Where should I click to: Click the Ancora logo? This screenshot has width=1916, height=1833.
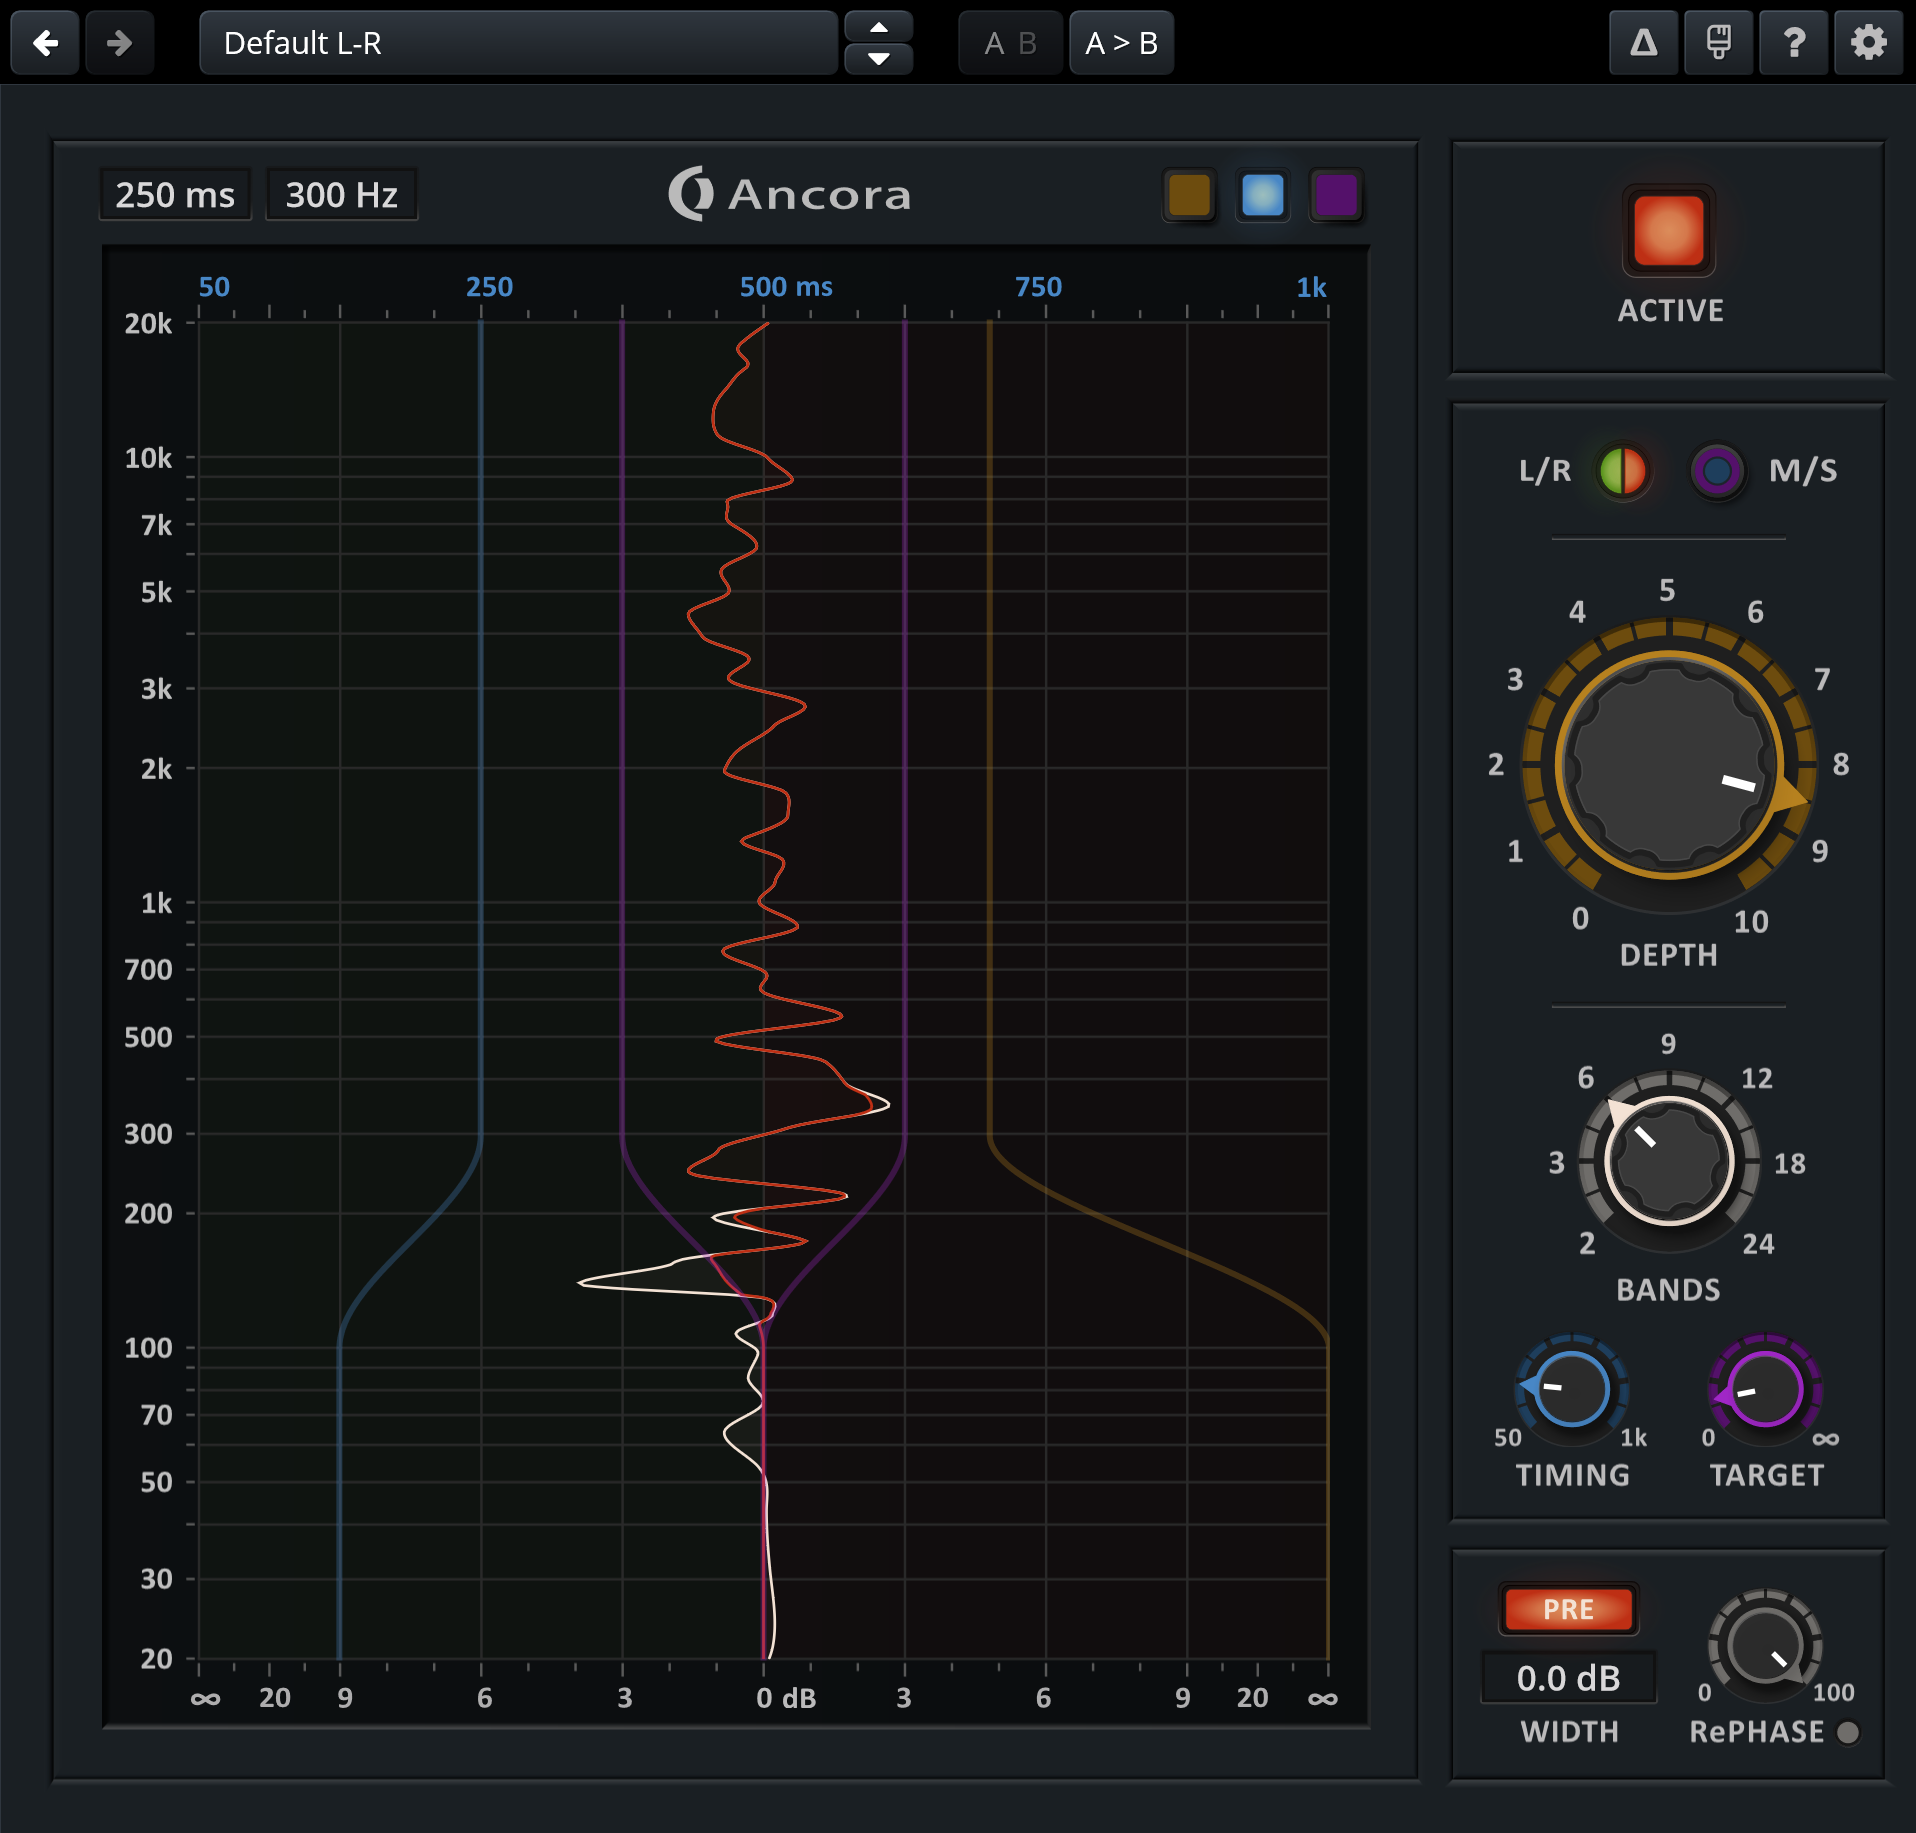pos(790,194)
